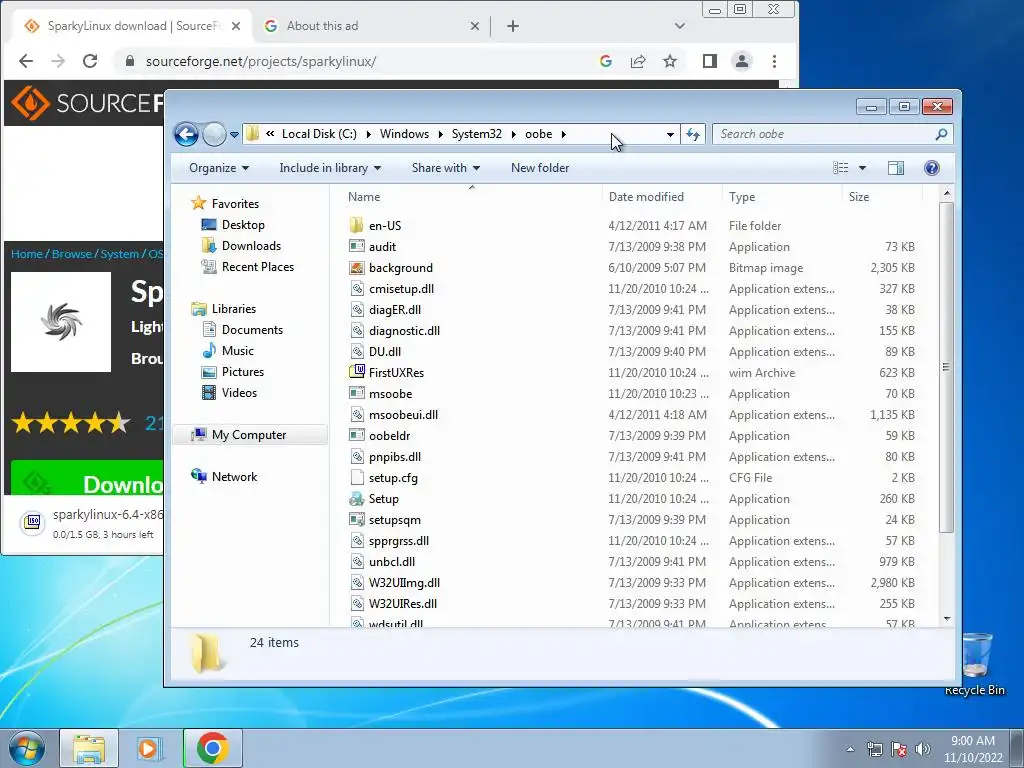Select My Computer in navigation pane
1024x768 pixels.
click(x=249, y=435)
